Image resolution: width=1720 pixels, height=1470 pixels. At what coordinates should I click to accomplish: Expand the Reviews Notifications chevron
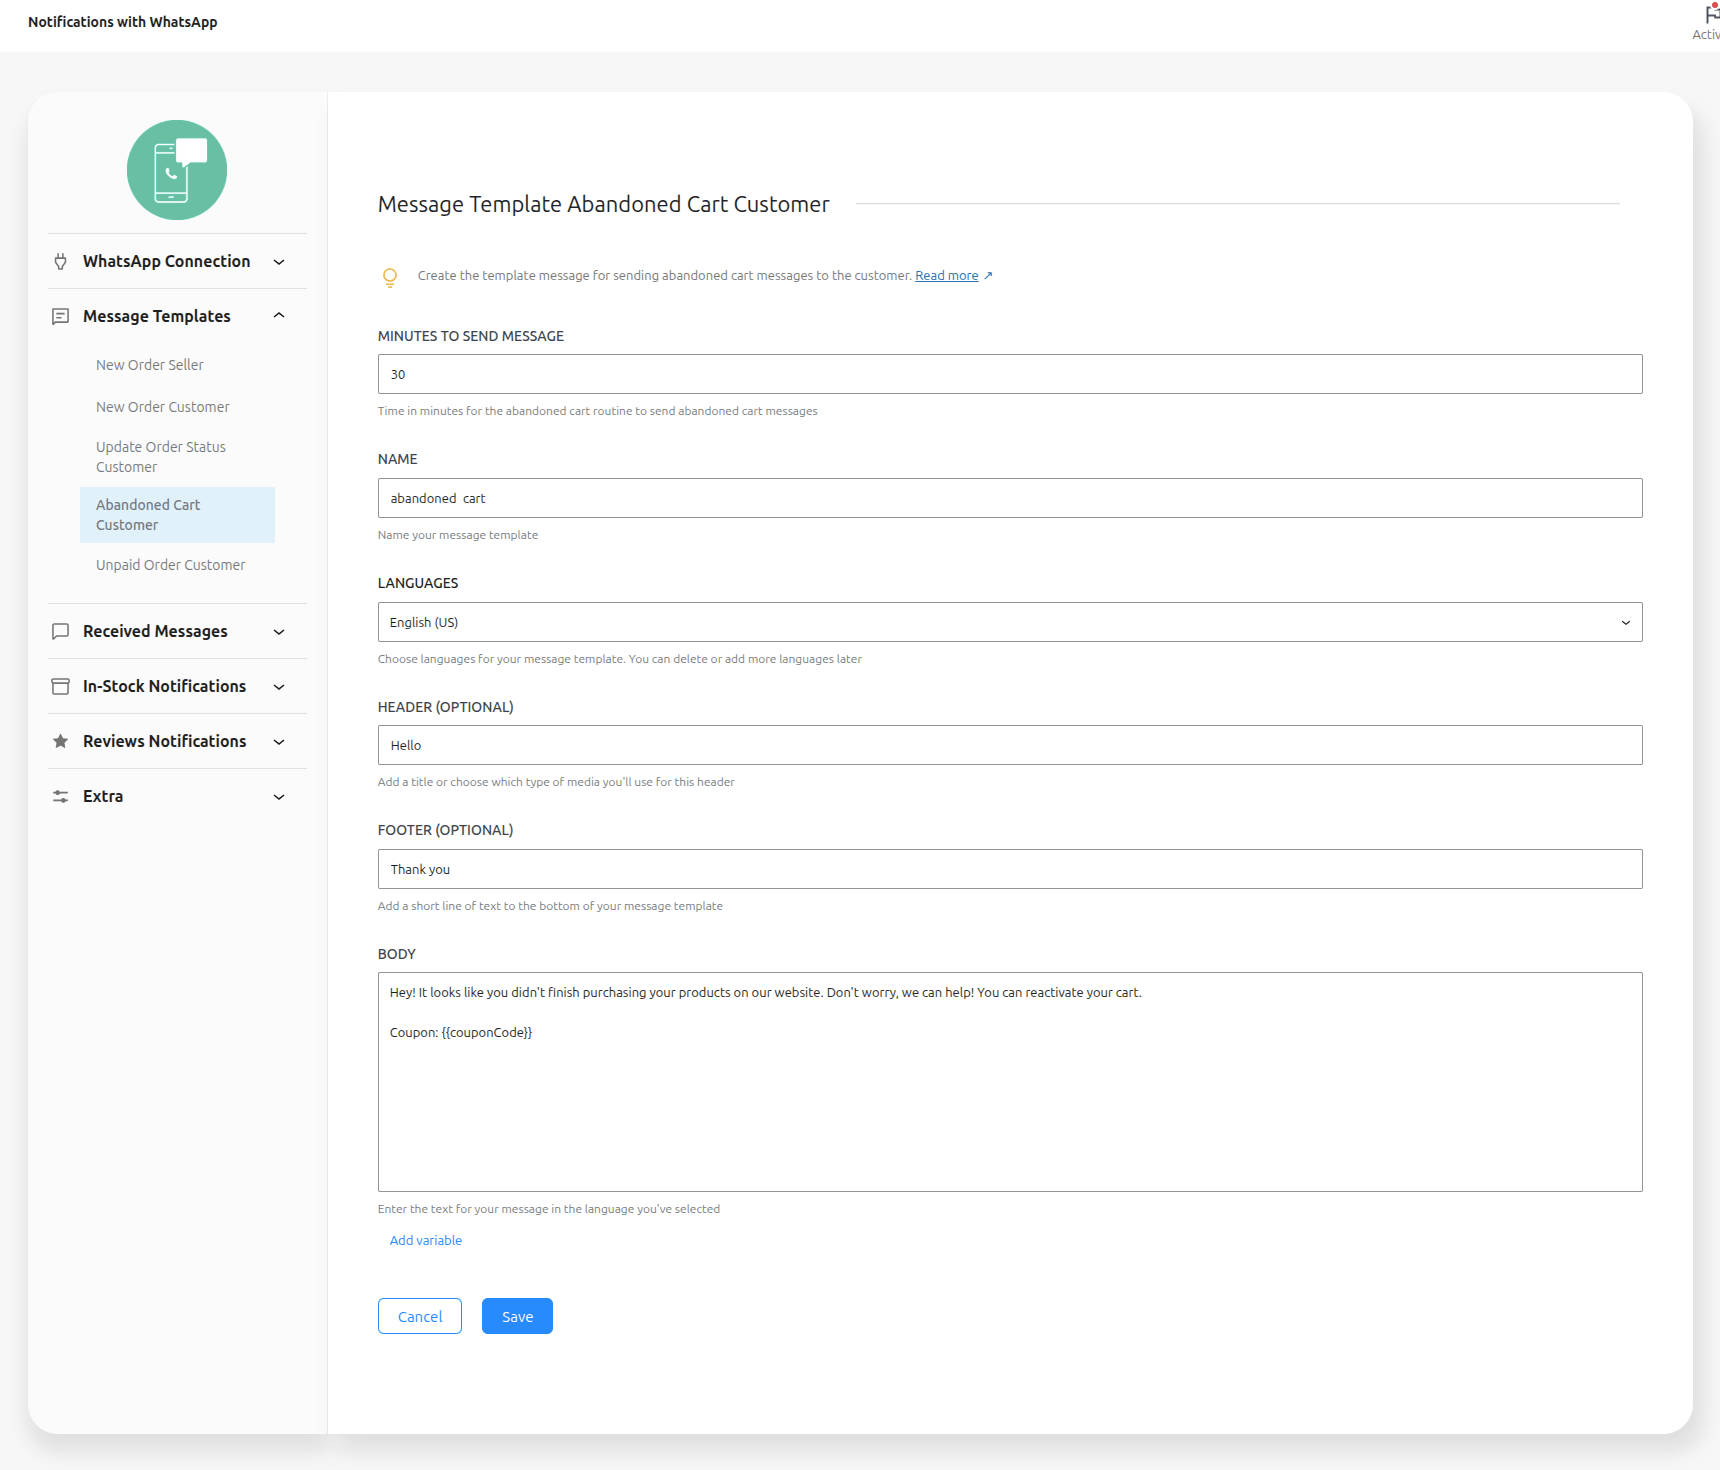coord(279,742)
